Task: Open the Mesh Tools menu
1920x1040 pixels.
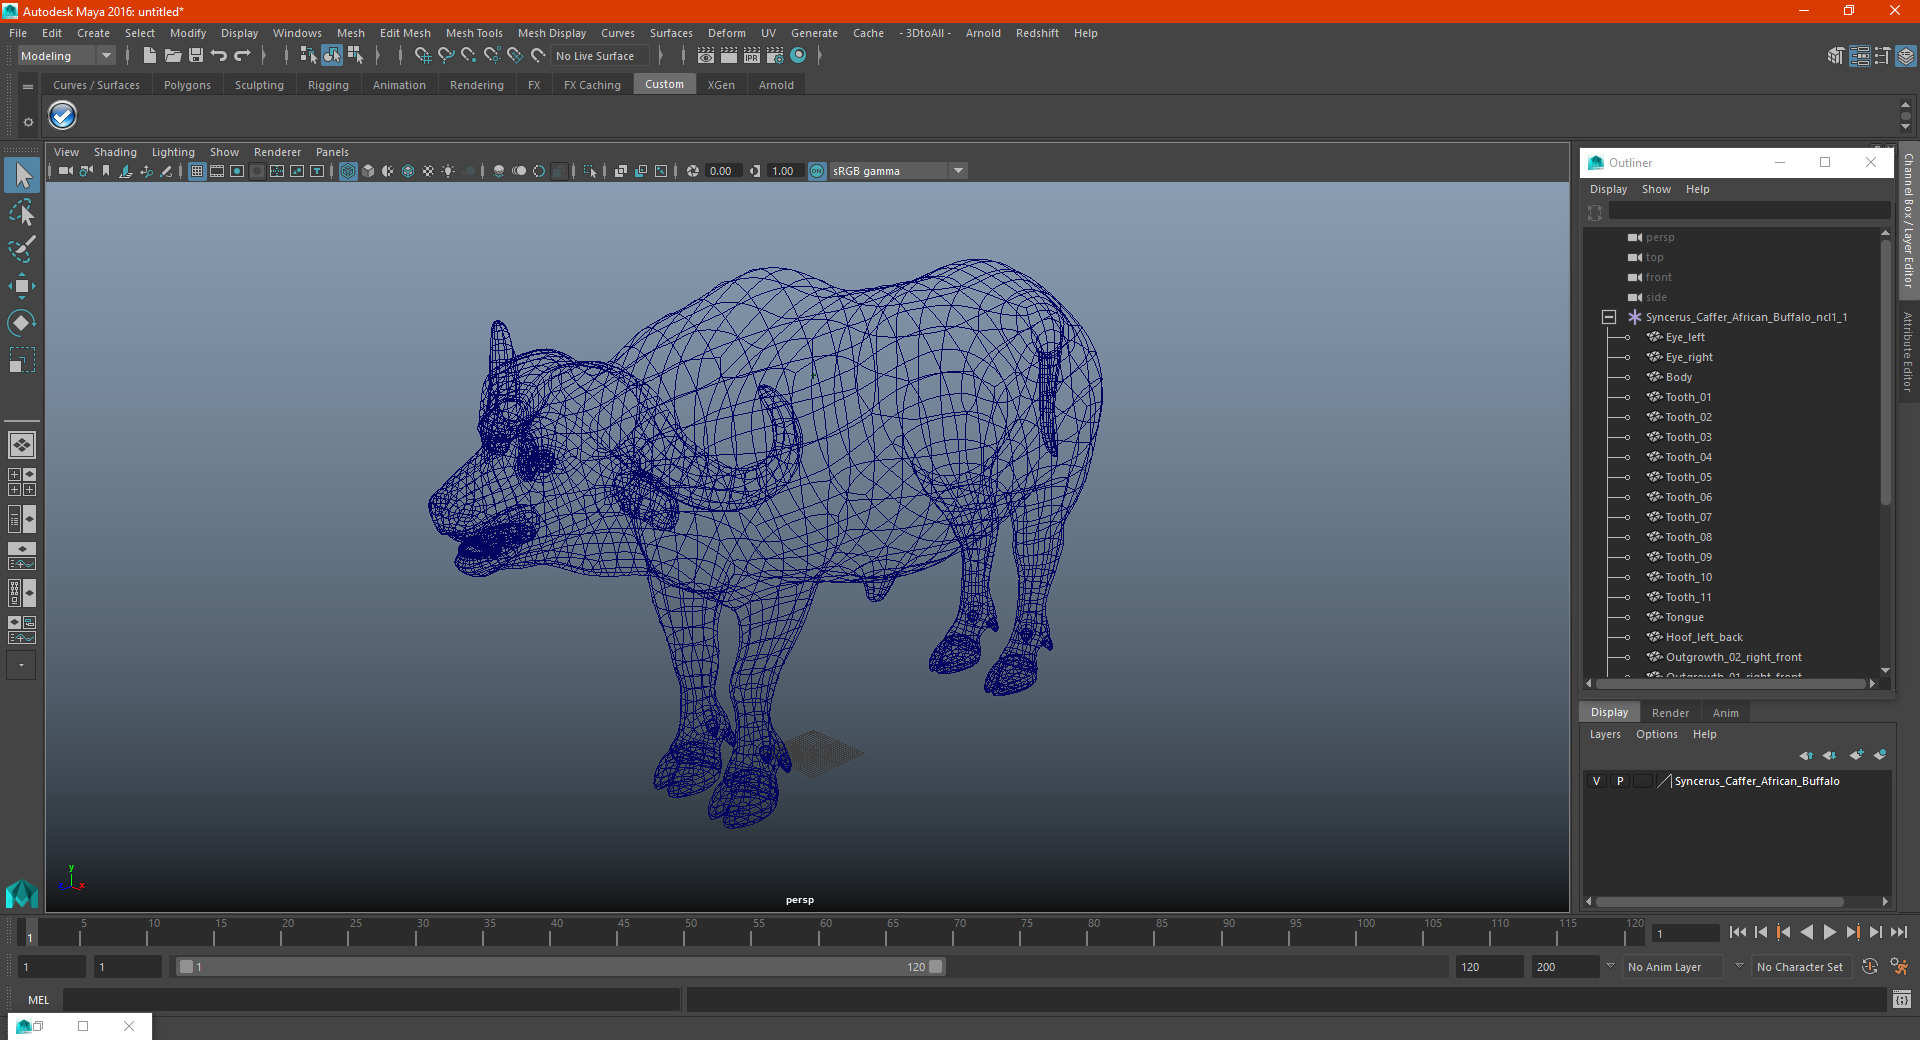Action: (x=474, y=33)
